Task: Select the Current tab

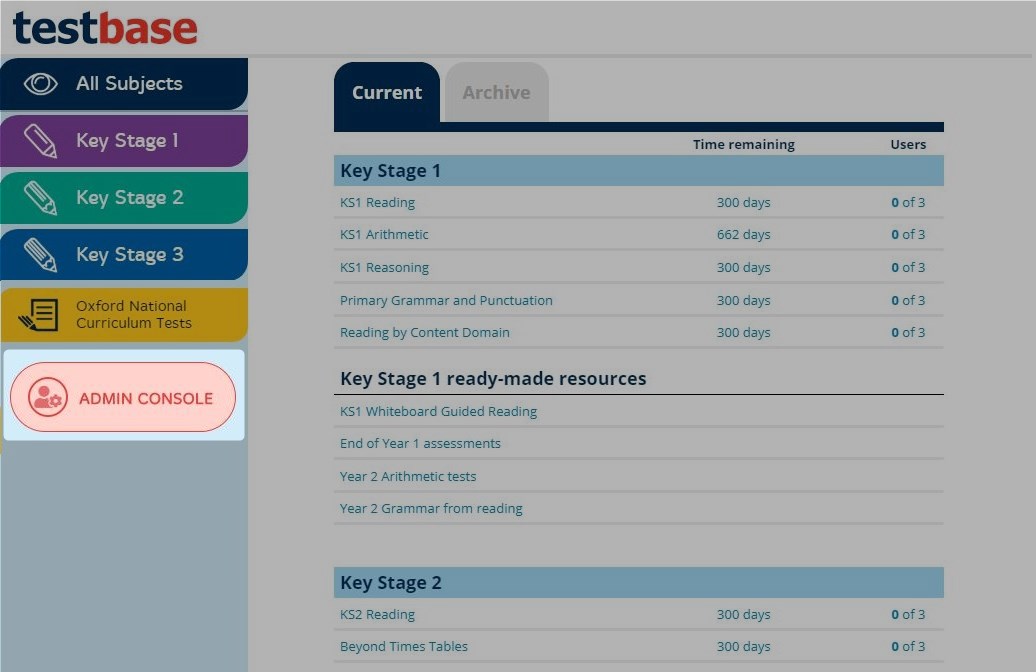Action: pyautogui.click(x=386, y=93)
